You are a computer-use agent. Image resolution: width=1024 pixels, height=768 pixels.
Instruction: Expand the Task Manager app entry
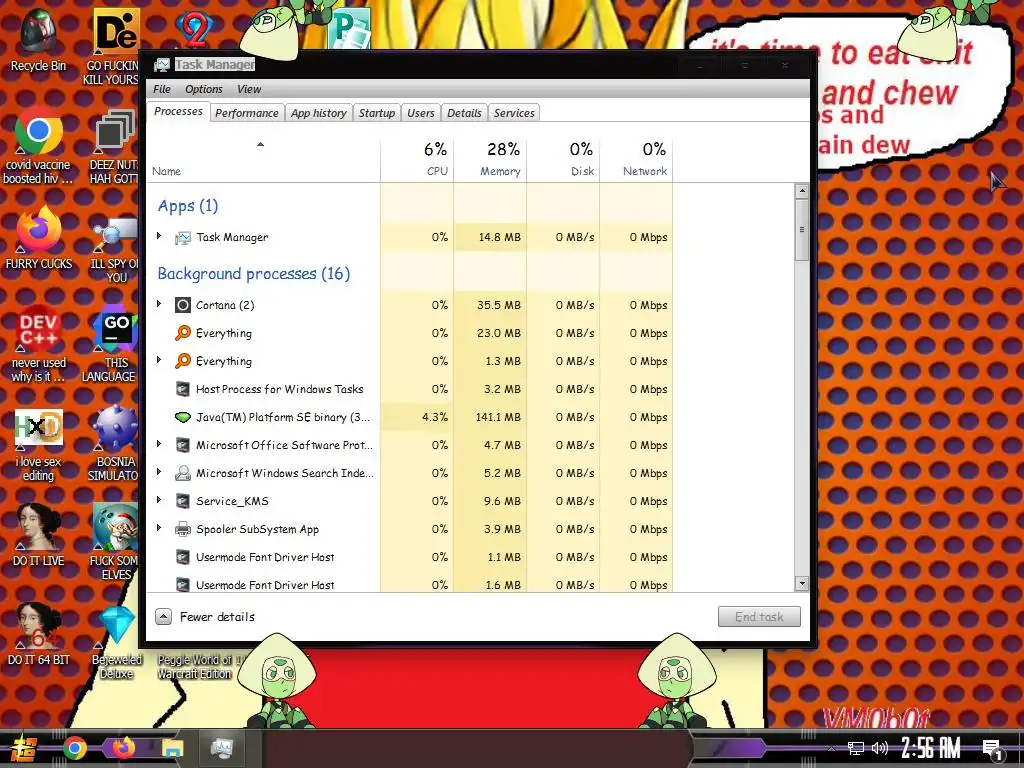[159, 236]
